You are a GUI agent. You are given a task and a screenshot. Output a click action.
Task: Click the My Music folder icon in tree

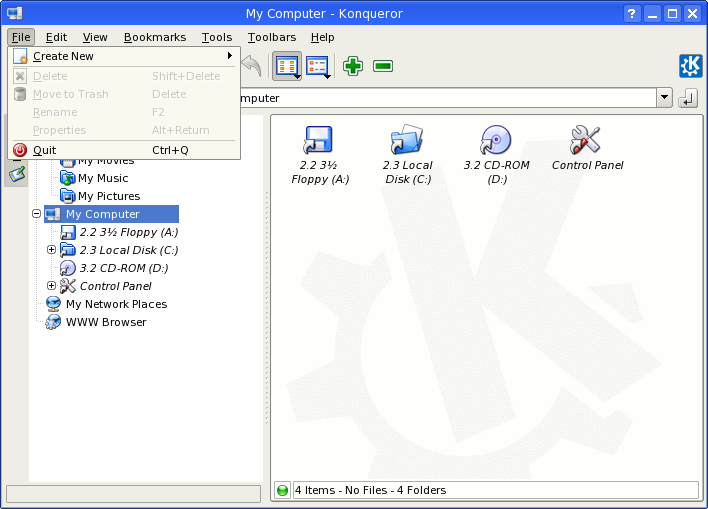[67, 178]
